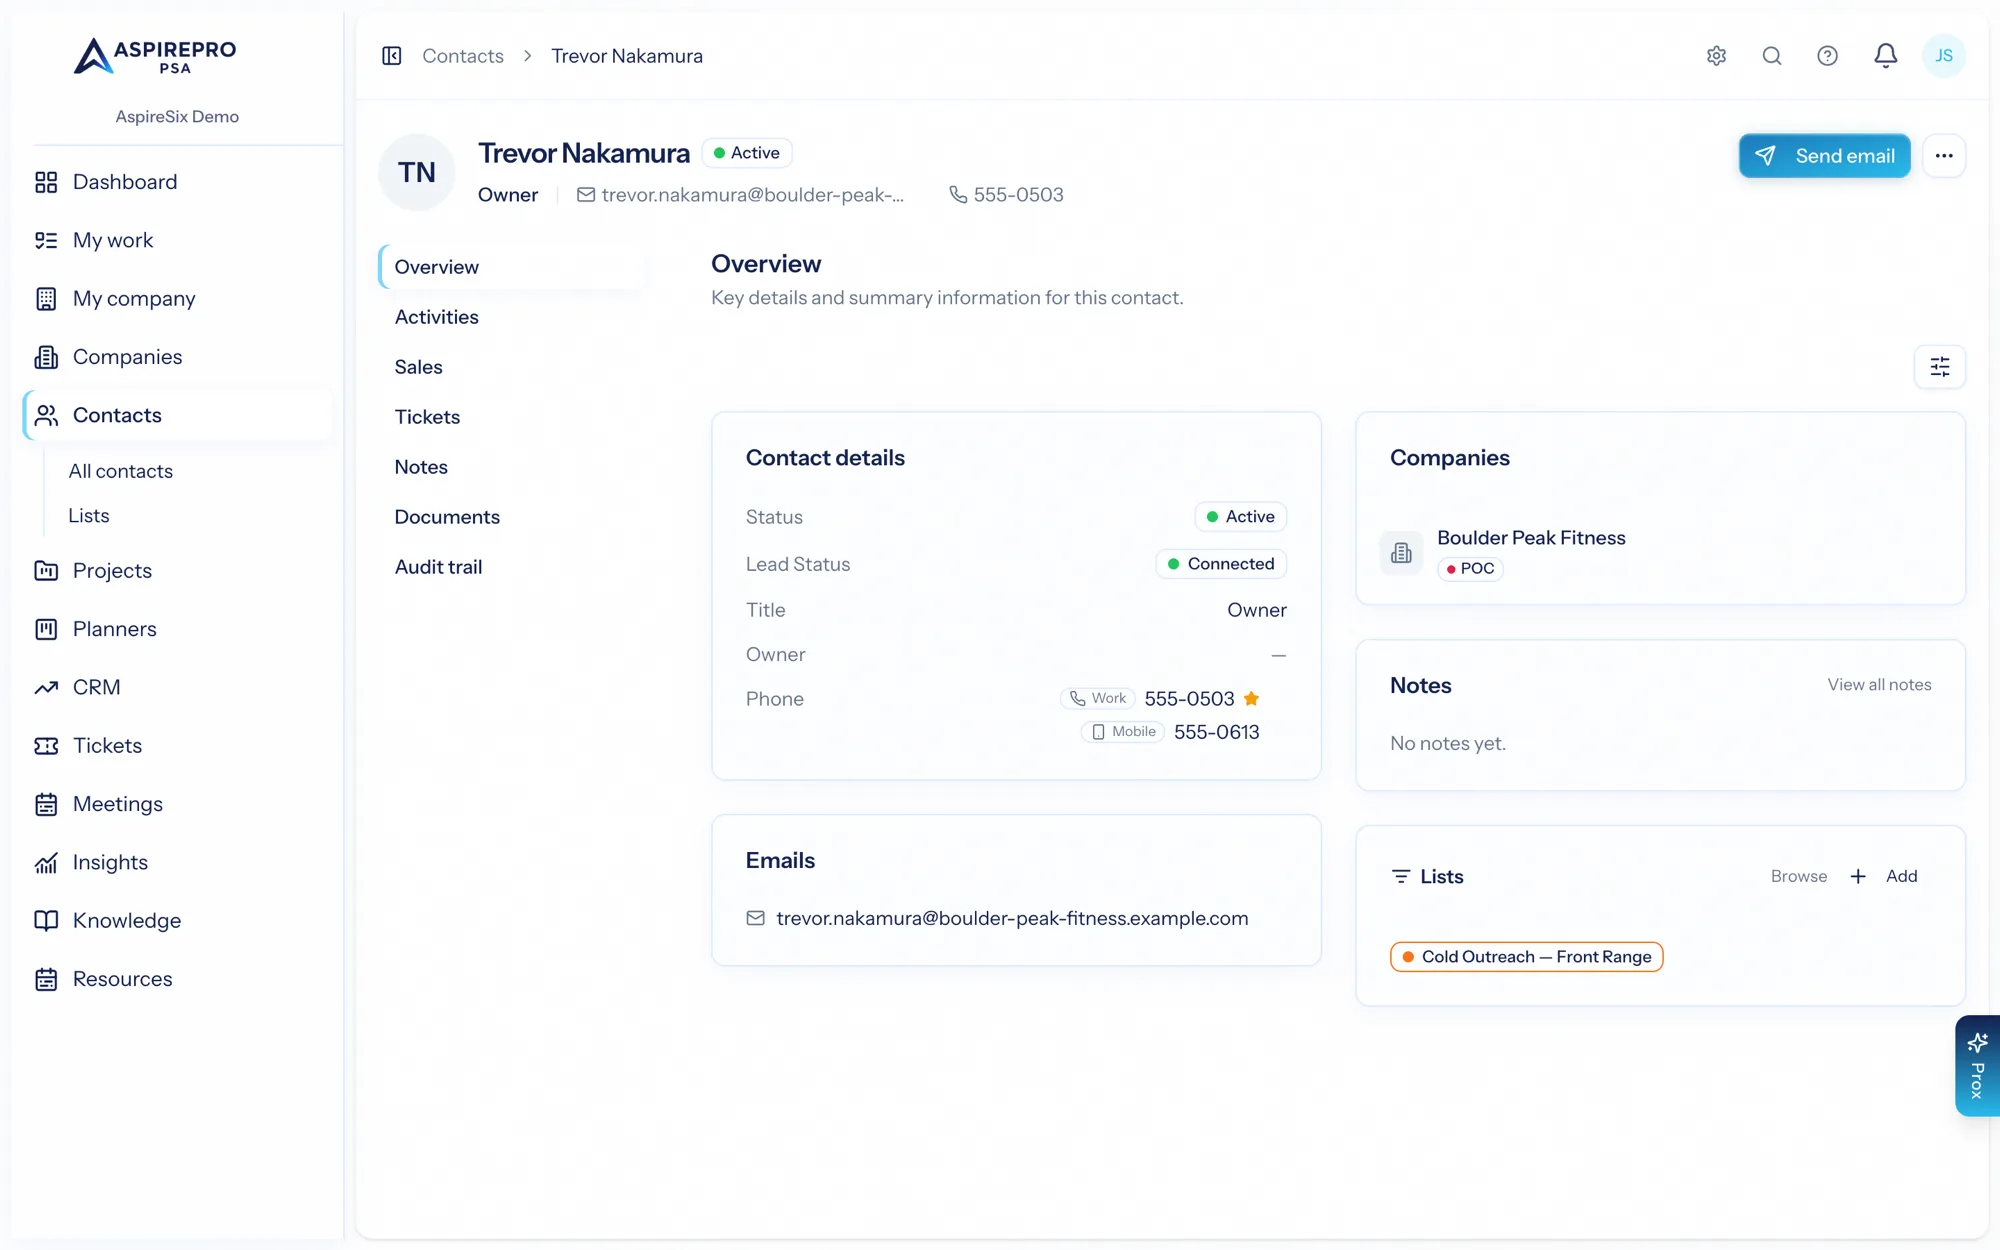Image resolution: width=2000 pixels, height=1250 pixels.
Task: Click the Projects folder icon
Action: tap(46, 571)
